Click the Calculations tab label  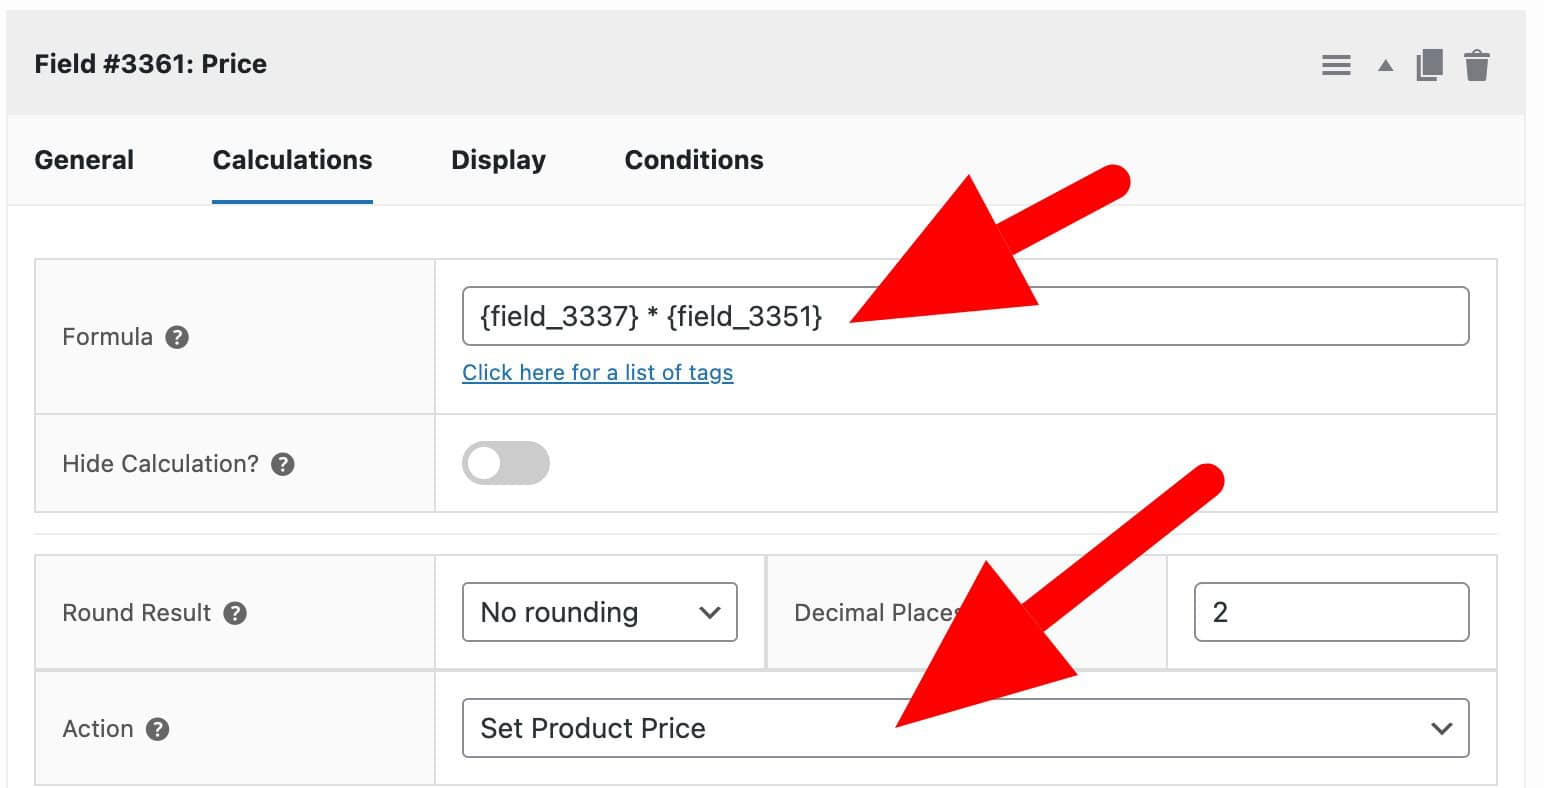(291, 160)
